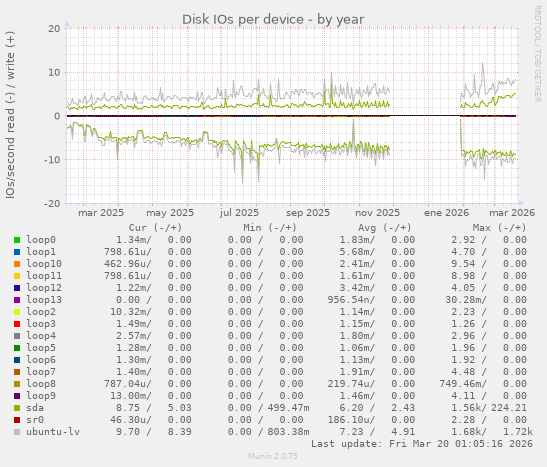Click the loop13 average value 956.54n

click(351, 300)
